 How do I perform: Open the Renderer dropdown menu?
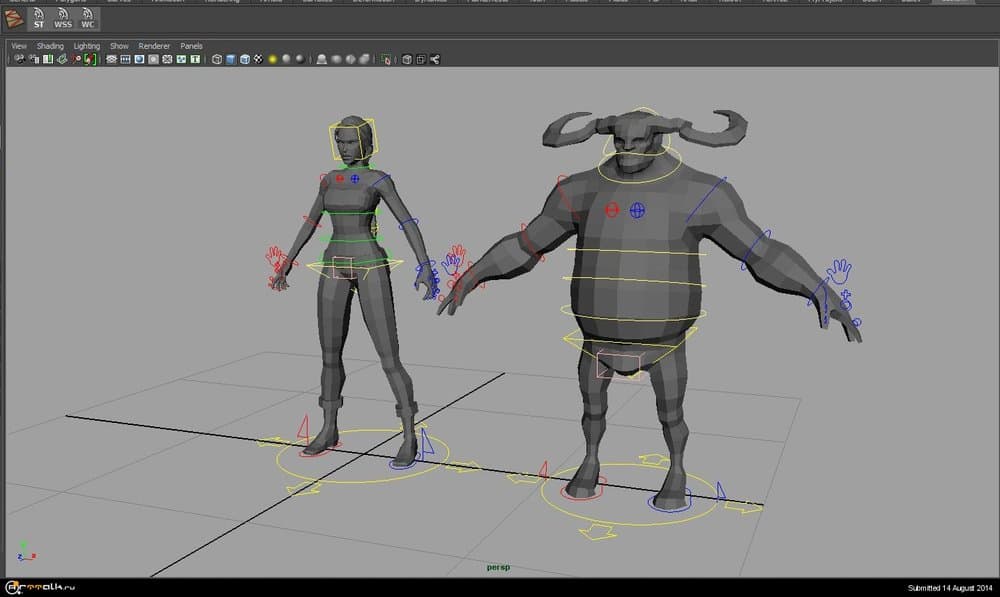point(154,46)
